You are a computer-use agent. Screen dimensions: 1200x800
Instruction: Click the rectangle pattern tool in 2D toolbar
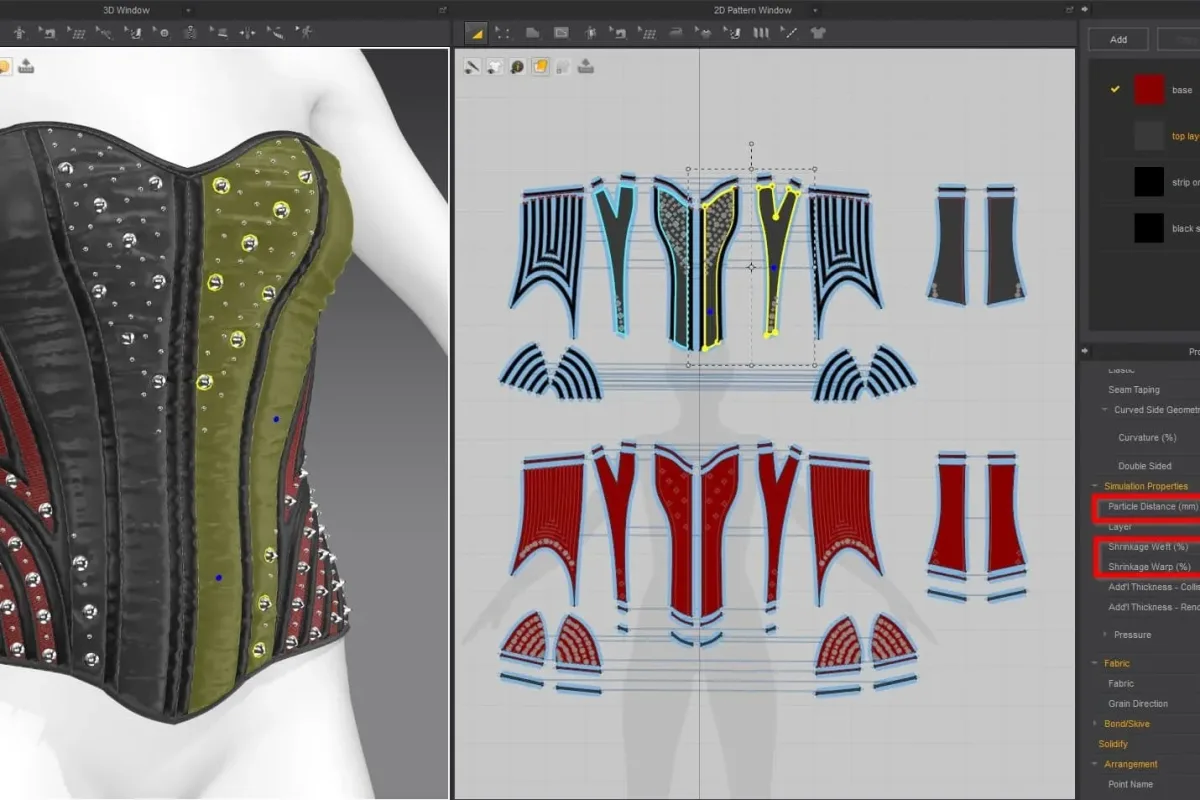(x=533, y=33)
